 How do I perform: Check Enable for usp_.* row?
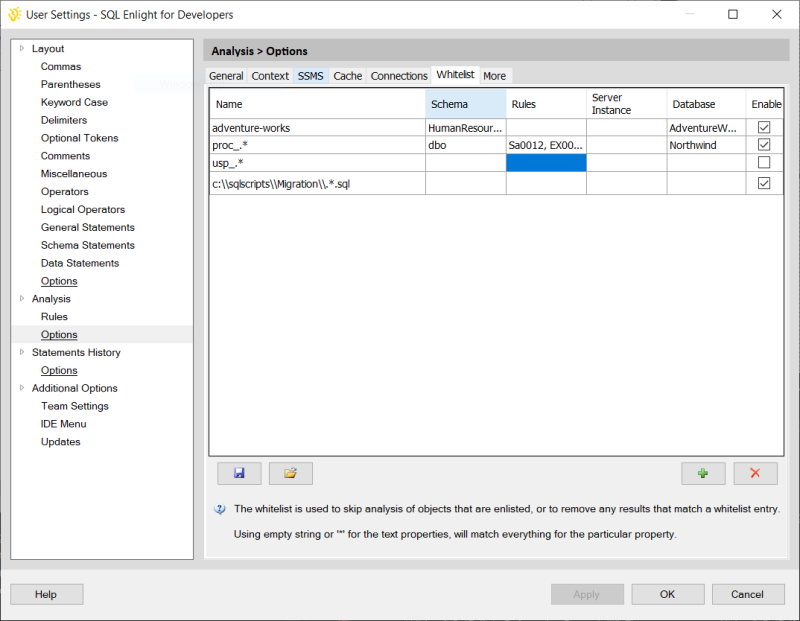pyautogui.click(x=764, y=162)
